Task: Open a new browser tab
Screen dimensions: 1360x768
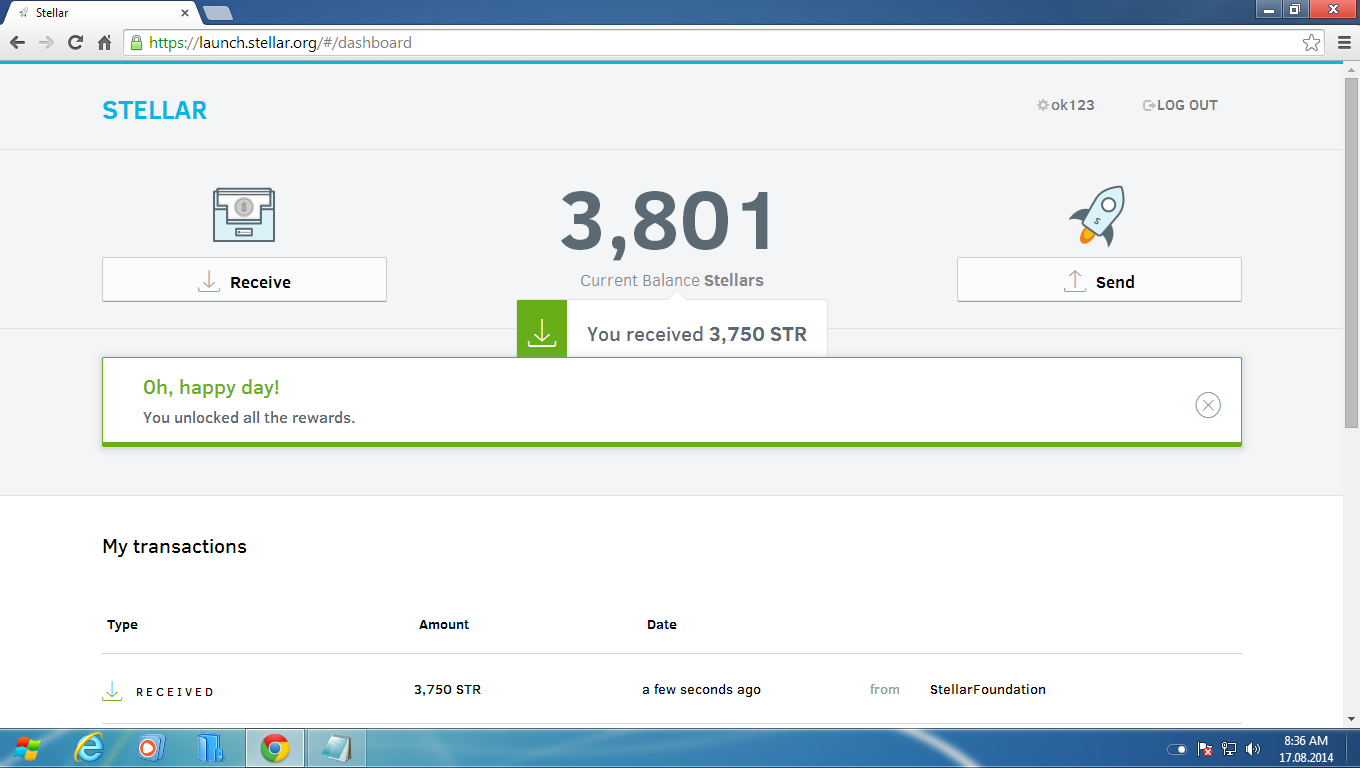Action: pyautogui.click(x=217, y=13)
